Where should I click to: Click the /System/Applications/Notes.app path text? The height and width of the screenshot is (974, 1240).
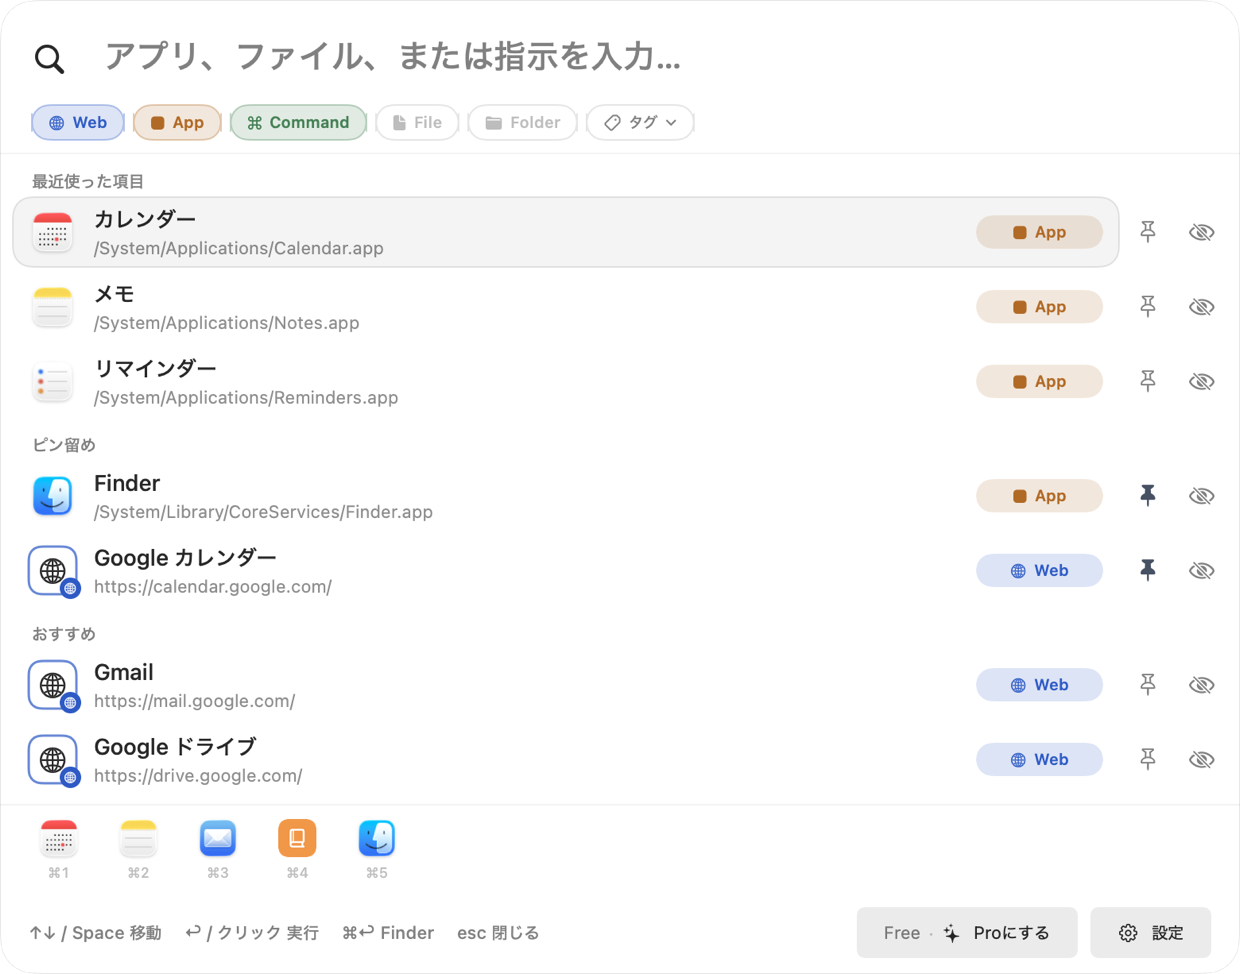tap(227, 323)
